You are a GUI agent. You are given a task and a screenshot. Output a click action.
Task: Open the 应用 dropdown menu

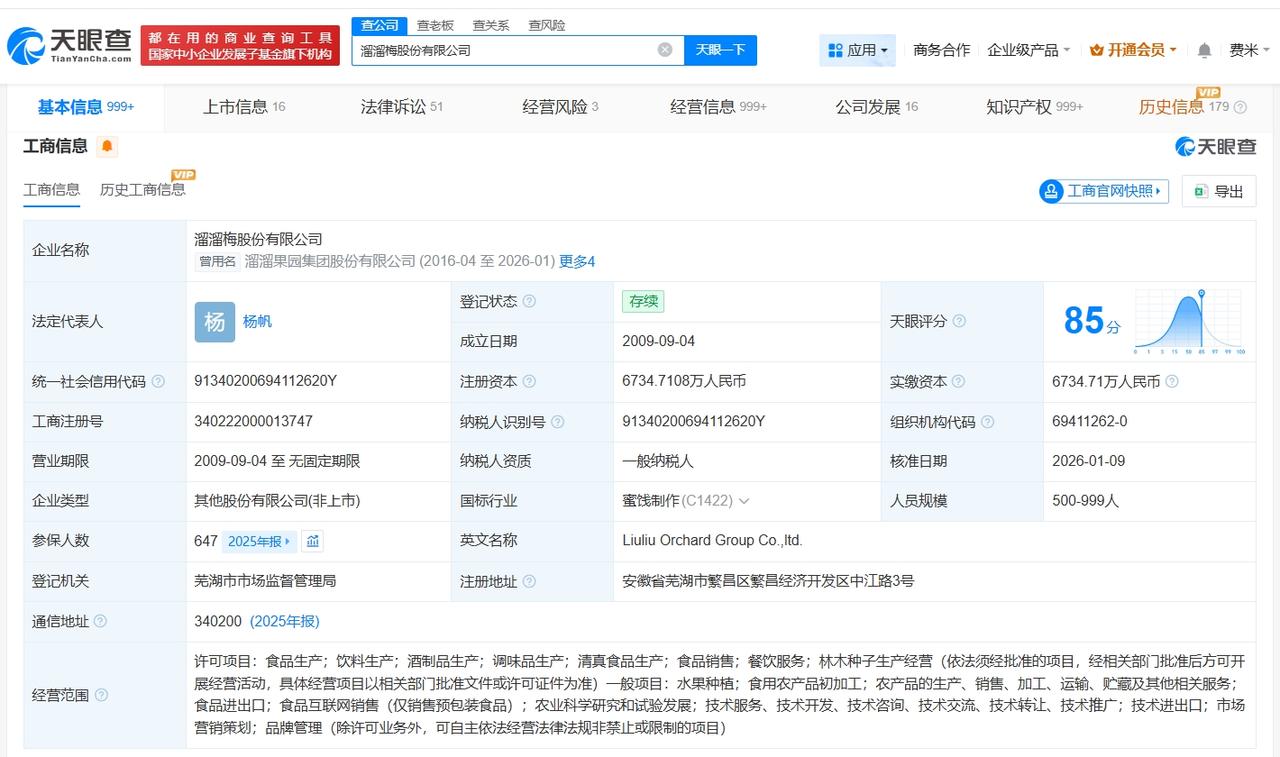pyautogui.click(x=857, y=50)
